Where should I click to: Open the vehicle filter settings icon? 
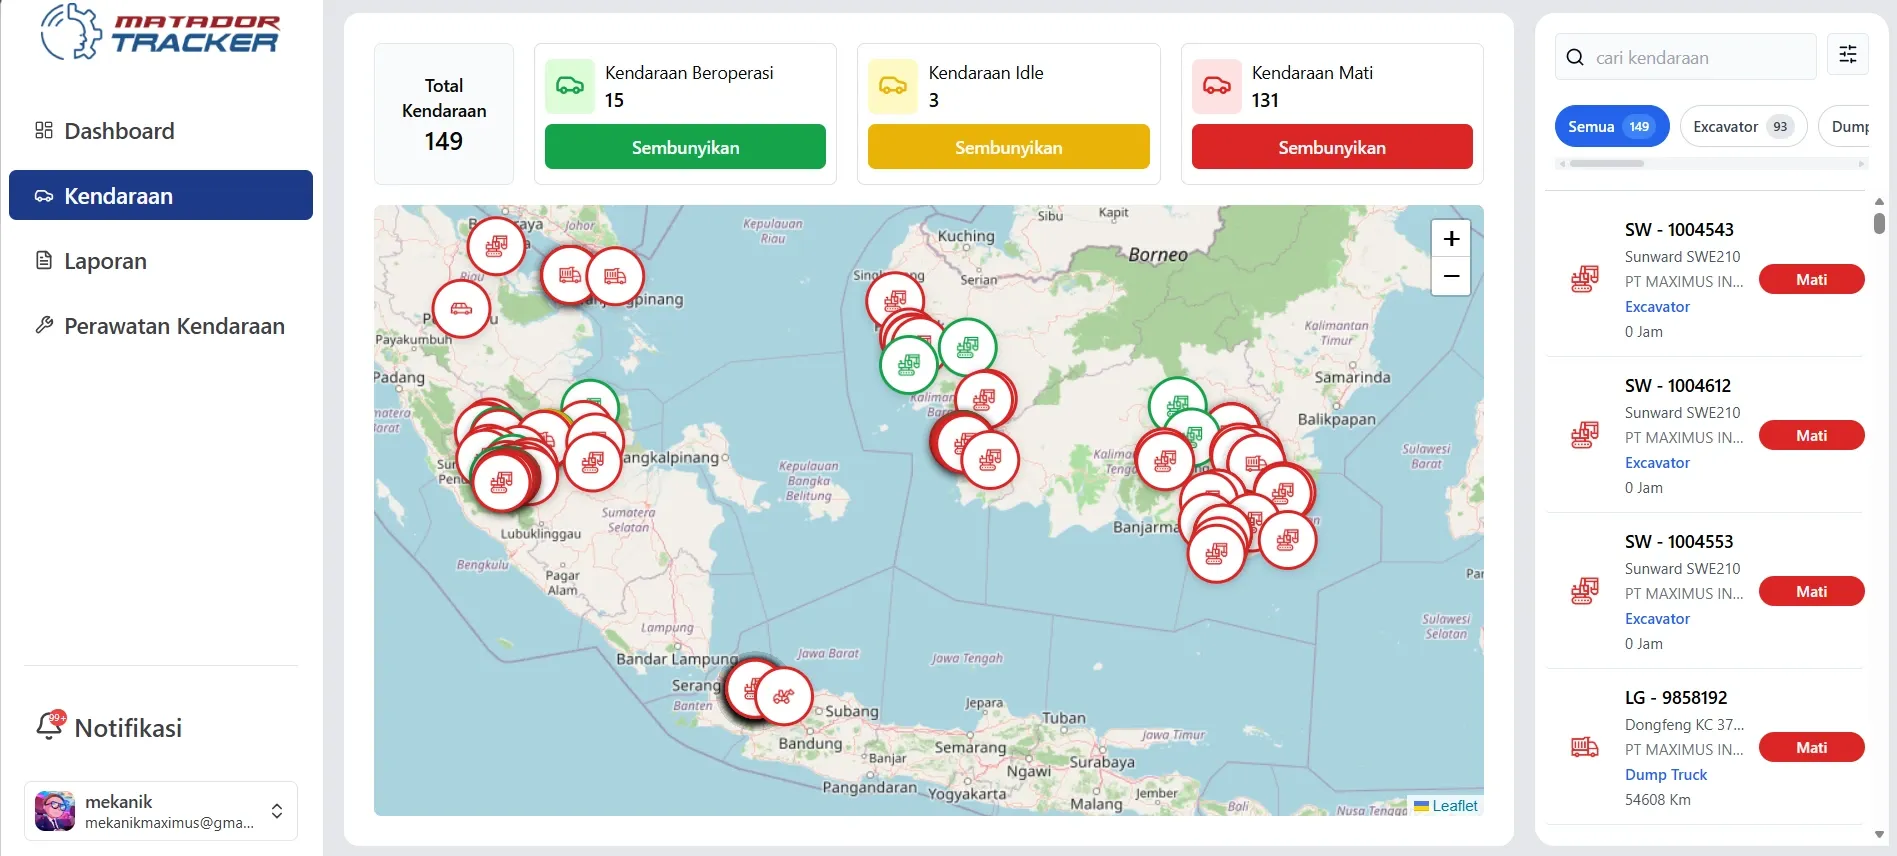pyautogui.click(x=1848, y=54)
